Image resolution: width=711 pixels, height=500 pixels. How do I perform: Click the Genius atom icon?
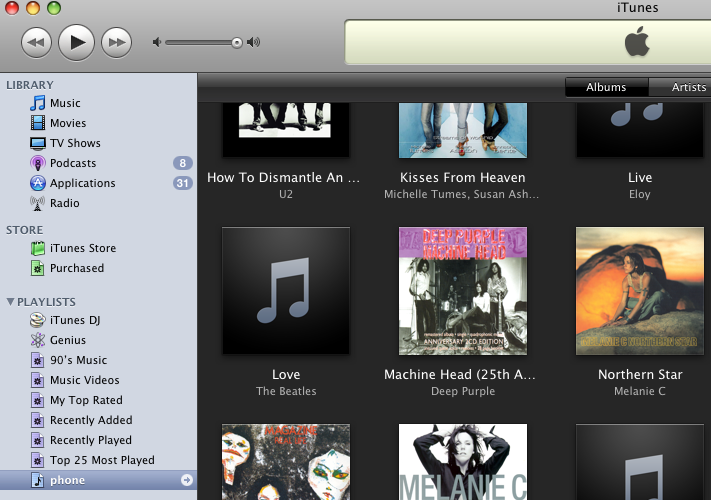[x=38, y=340]
